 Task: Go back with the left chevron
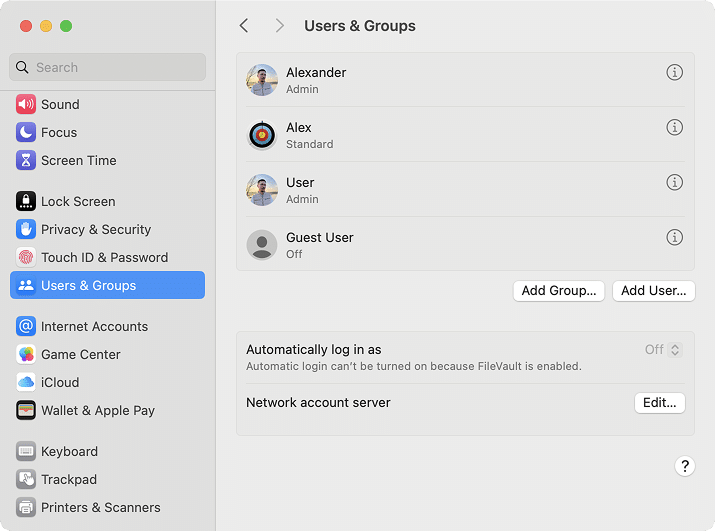click(x=244, y=26)
